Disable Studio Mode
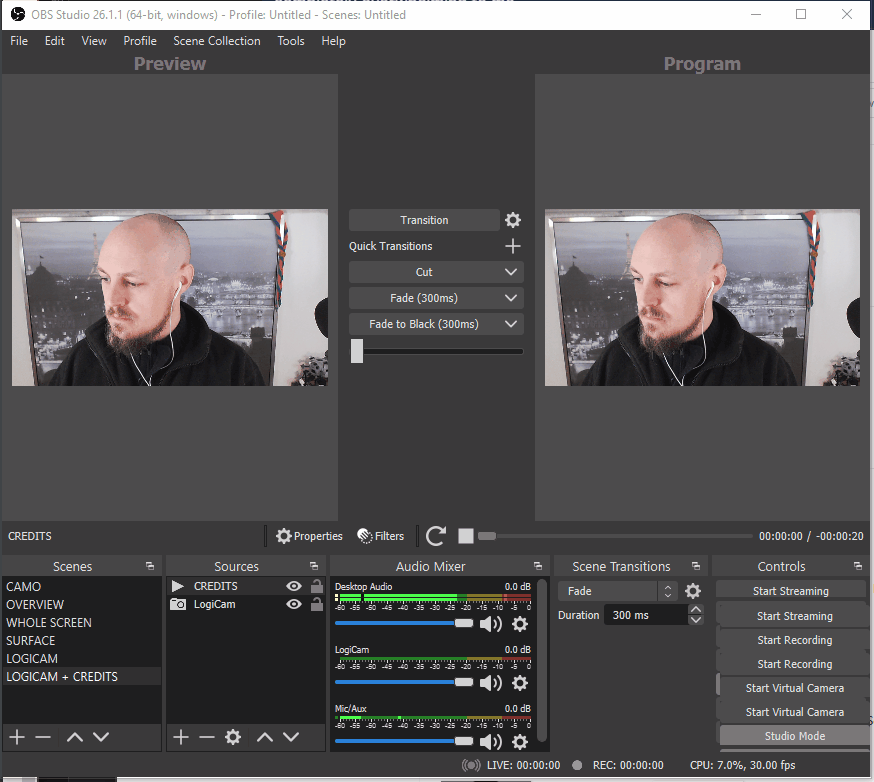Image resolution: width=874 pixels, height=782 pixels. pyautogui.click(x=793, y=735)
